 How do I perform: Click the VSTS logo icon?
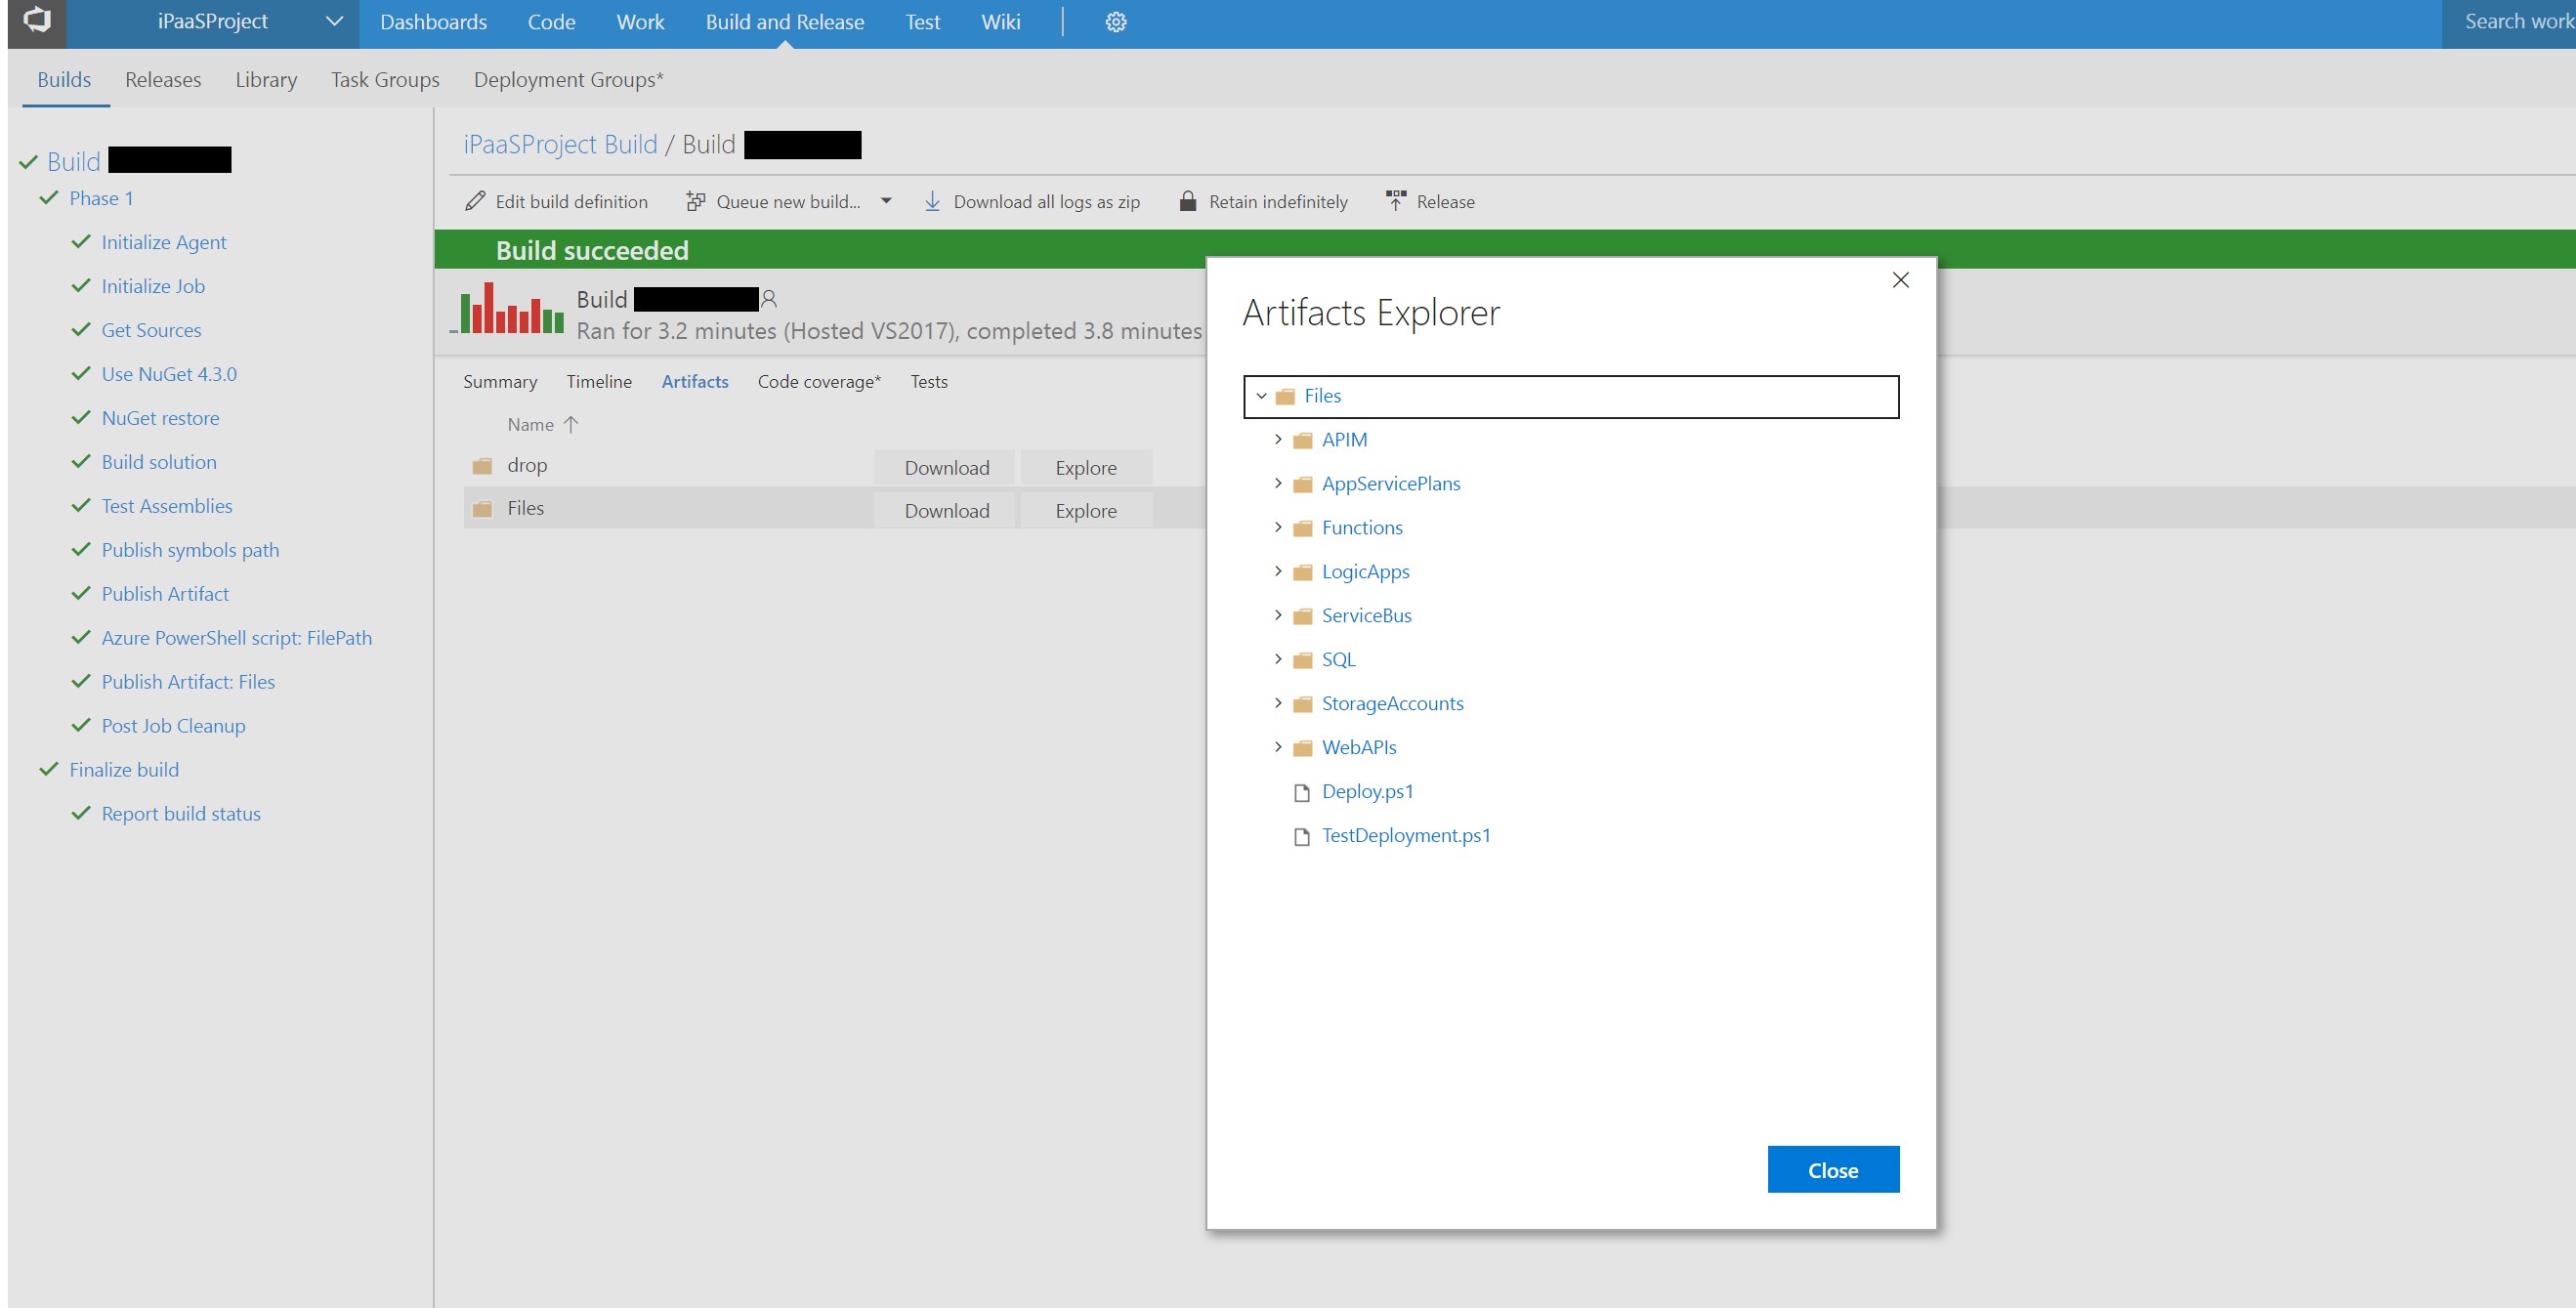point(37,20)
